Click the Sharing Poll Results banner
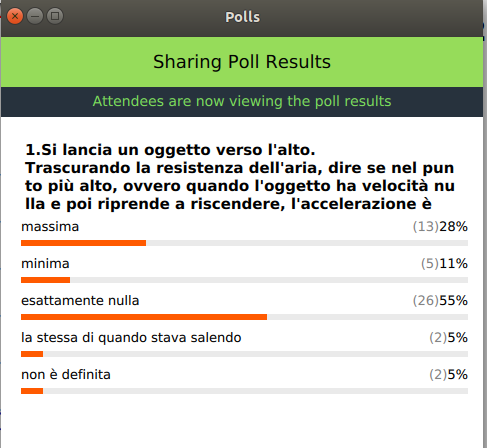The width and height of the screenshot is (487, 448). [242, 62]
